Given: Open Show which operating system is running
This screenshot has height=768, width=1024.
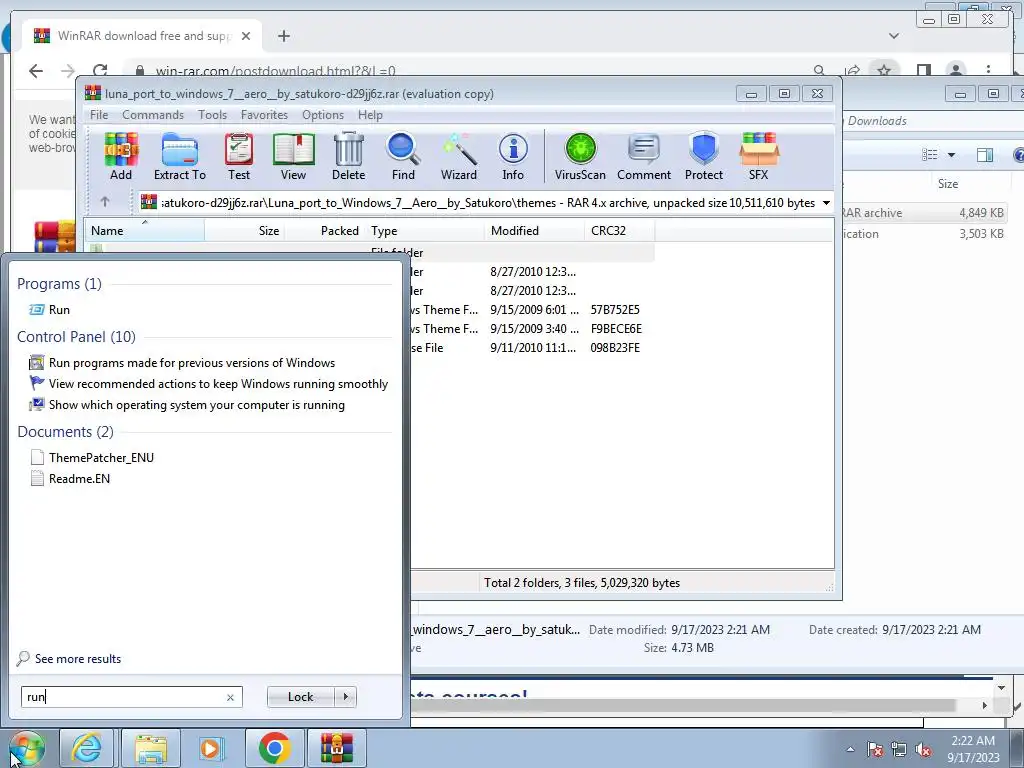Looking at the screenshot, I should 187,405.
